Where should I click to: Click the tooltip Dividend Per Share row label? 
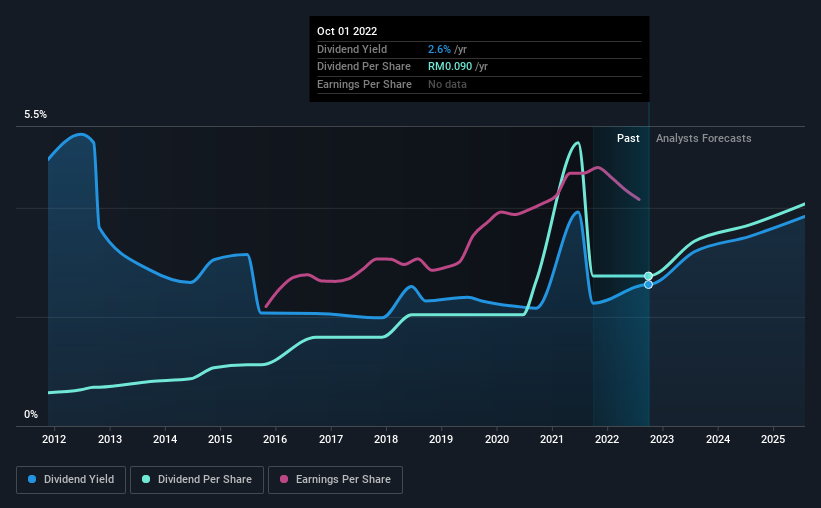364,67
